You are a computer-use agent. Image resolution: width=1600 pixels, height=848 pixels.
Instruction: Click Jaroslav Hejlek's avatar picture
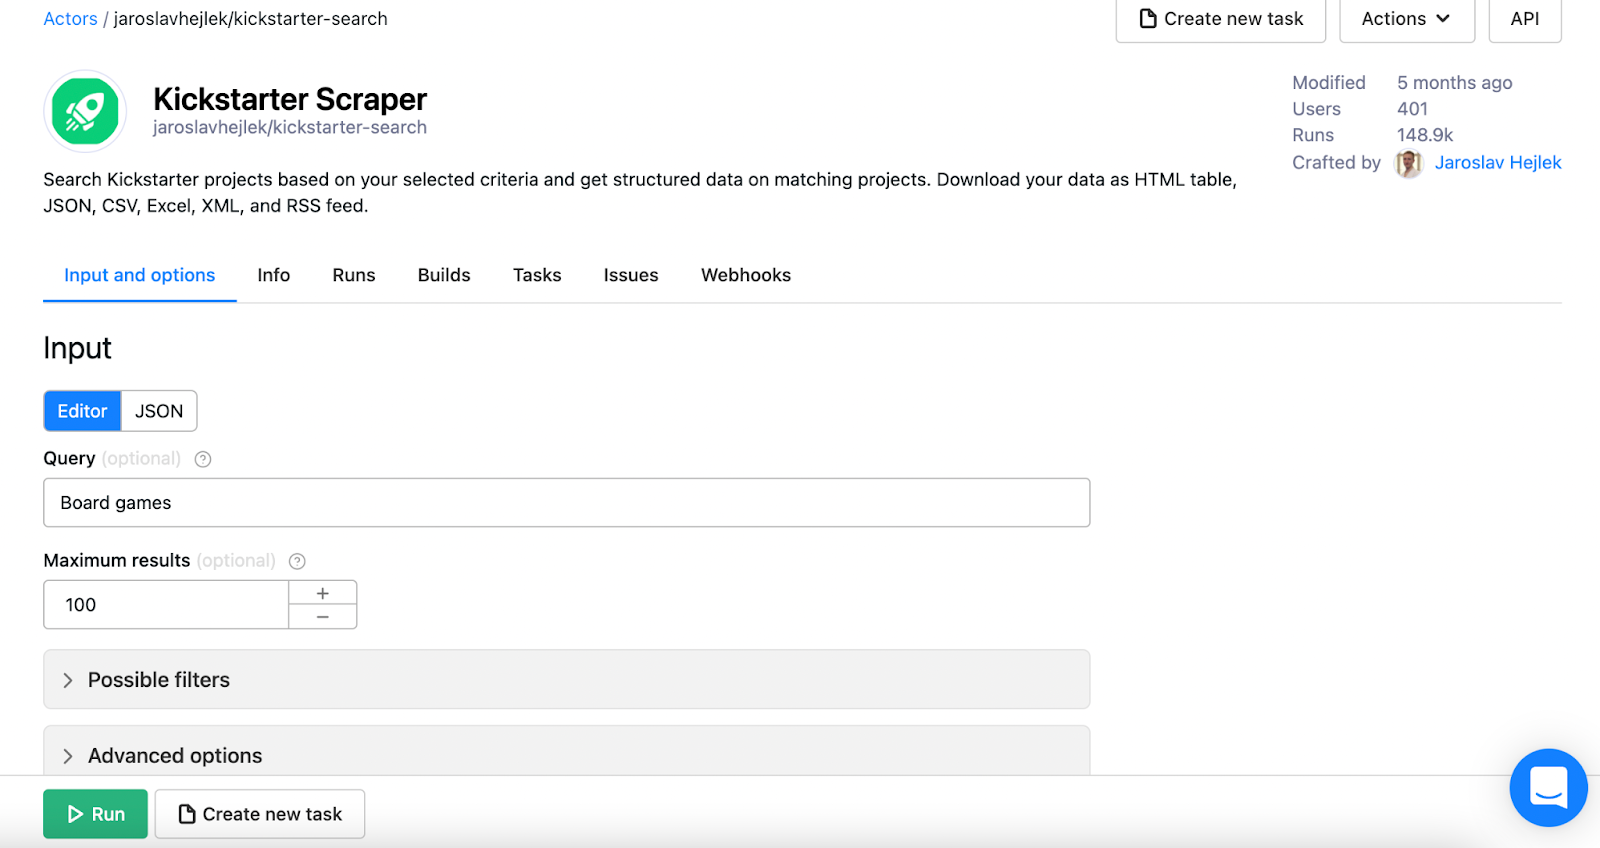click(x=1409, y=163)
